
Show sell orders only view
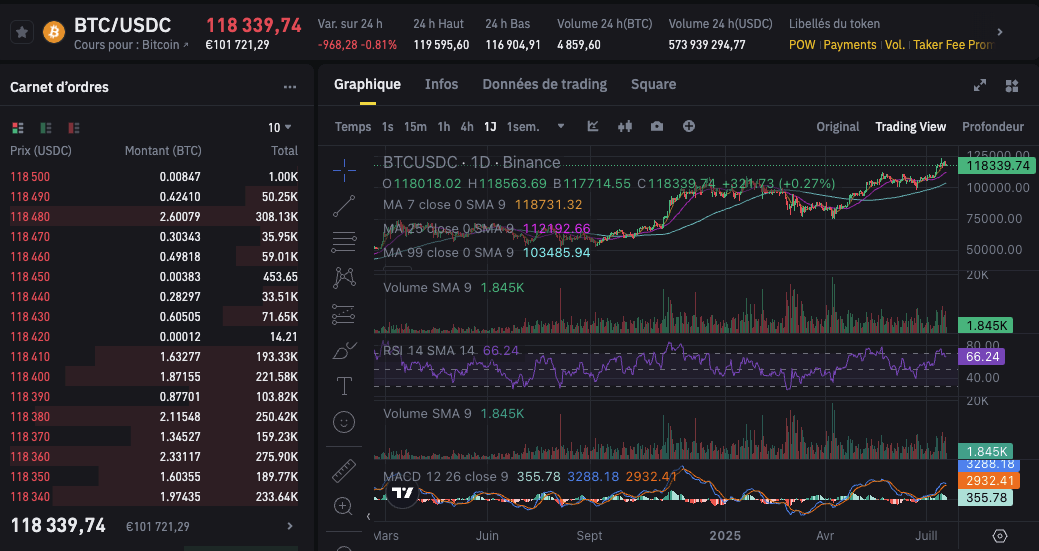click(74, 128)
